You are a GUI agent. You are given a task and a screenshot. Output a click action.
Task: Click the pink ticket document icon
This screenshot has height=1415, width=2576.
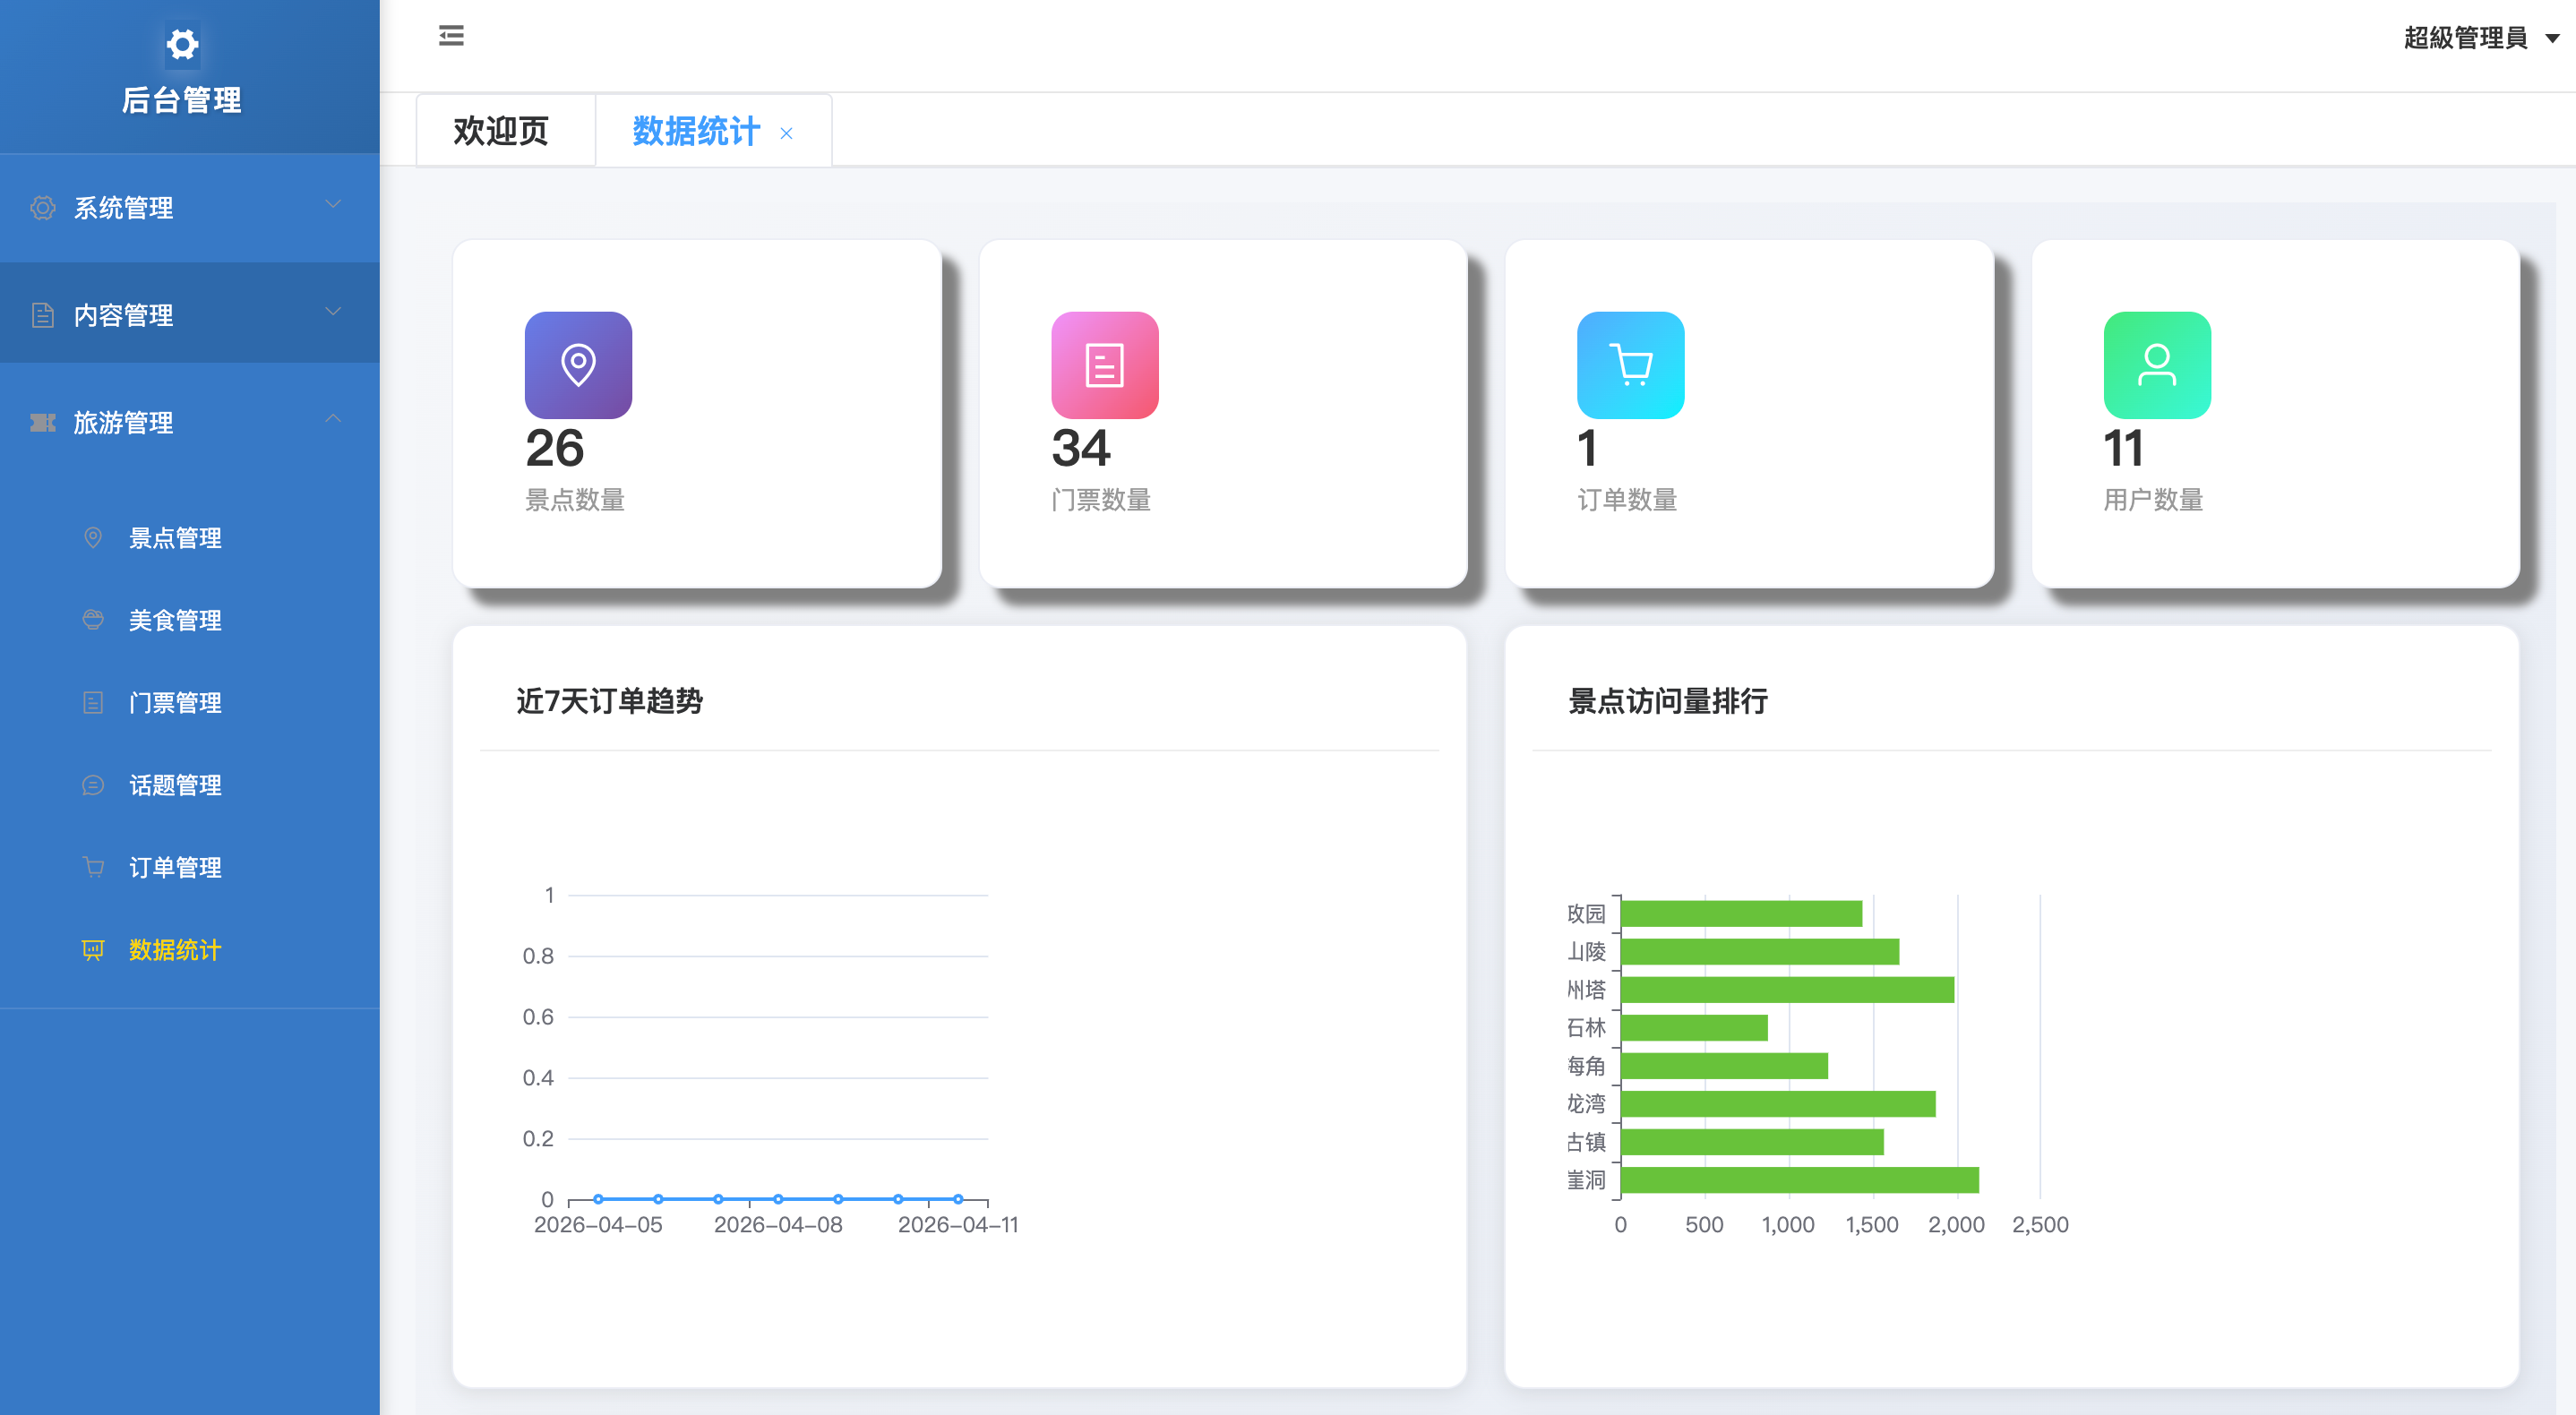tap(1104, 365)
